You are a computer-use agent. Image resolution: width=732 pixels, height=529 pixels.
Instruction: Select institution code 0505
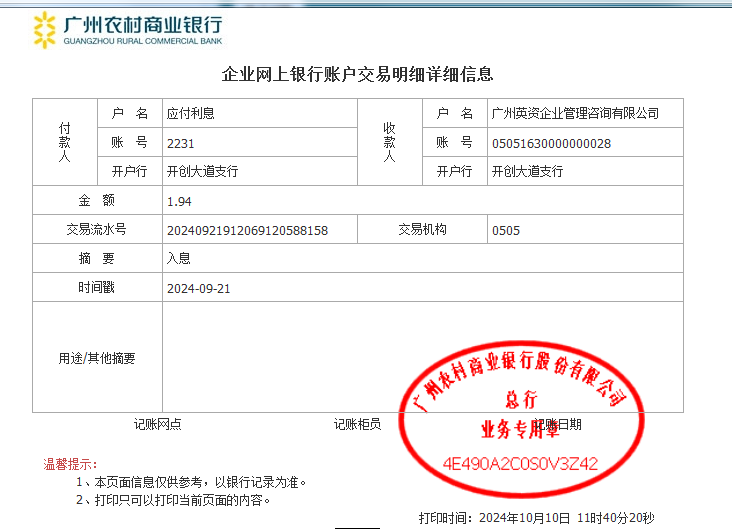click(506, 231)
